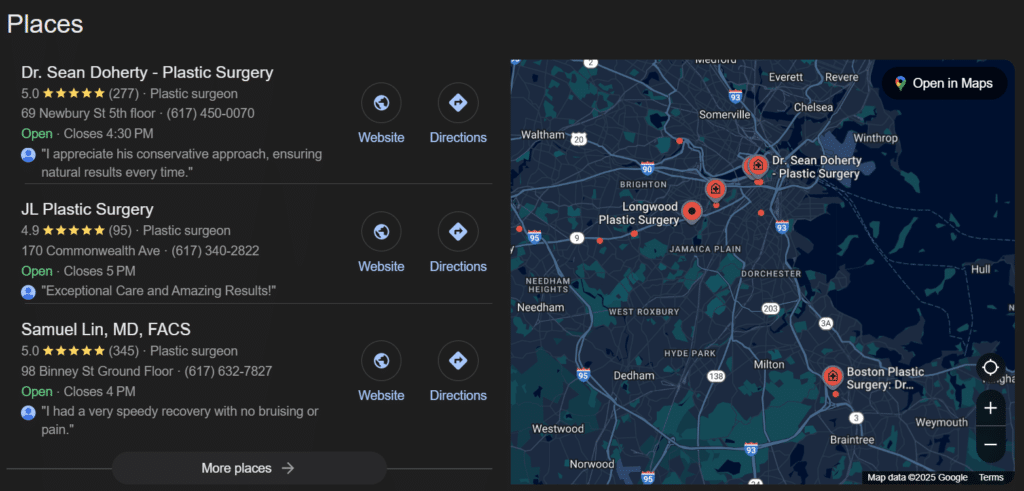Open the JL Plastic Surgery listing title
Viewport: 1024px width, 491px height.
pyautogui.click(x=87, y=210)
